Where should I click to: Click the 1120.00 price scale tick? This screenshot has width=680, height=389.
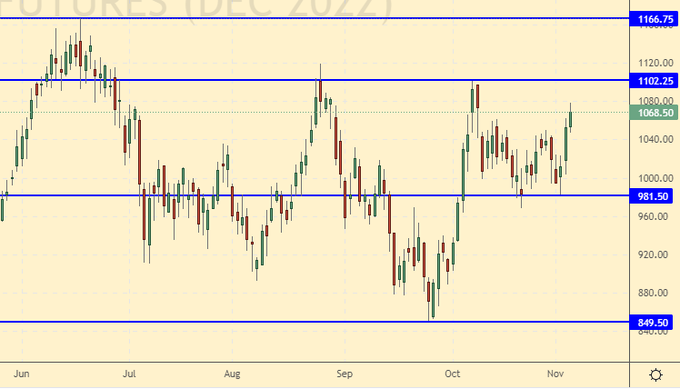(656, 63)
